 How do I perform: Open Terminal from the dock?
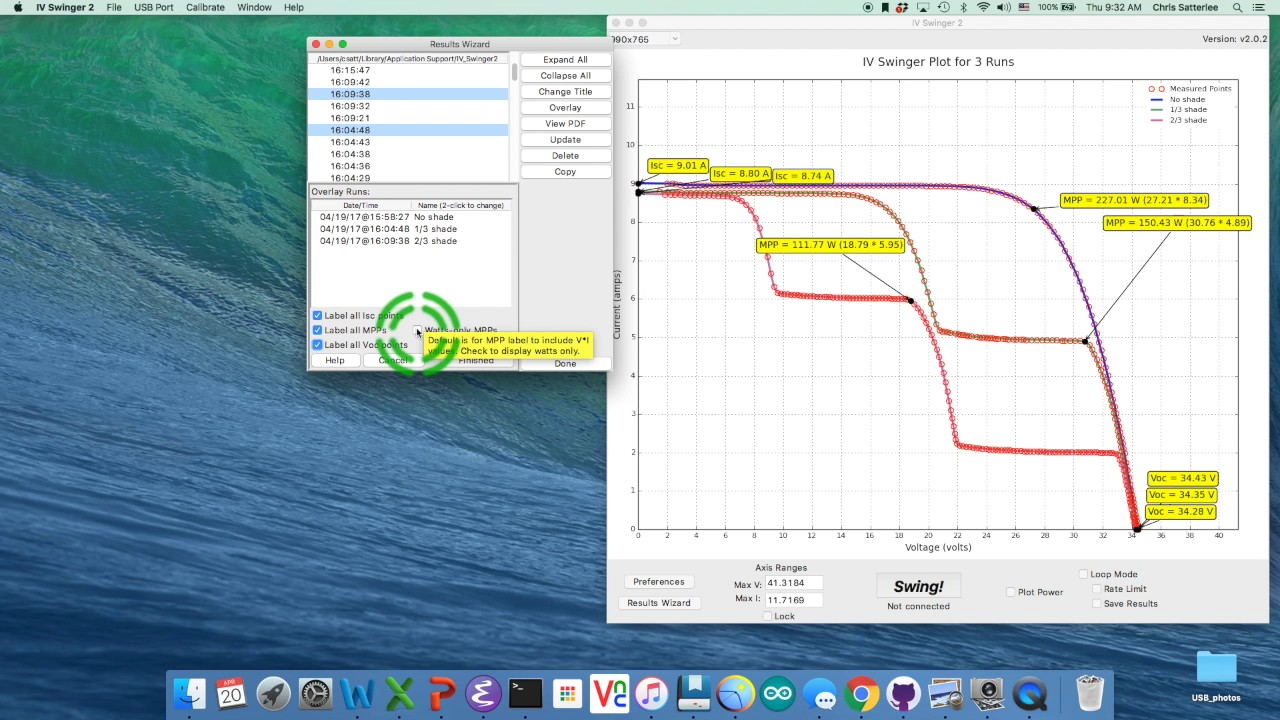(x=525, y=693)
